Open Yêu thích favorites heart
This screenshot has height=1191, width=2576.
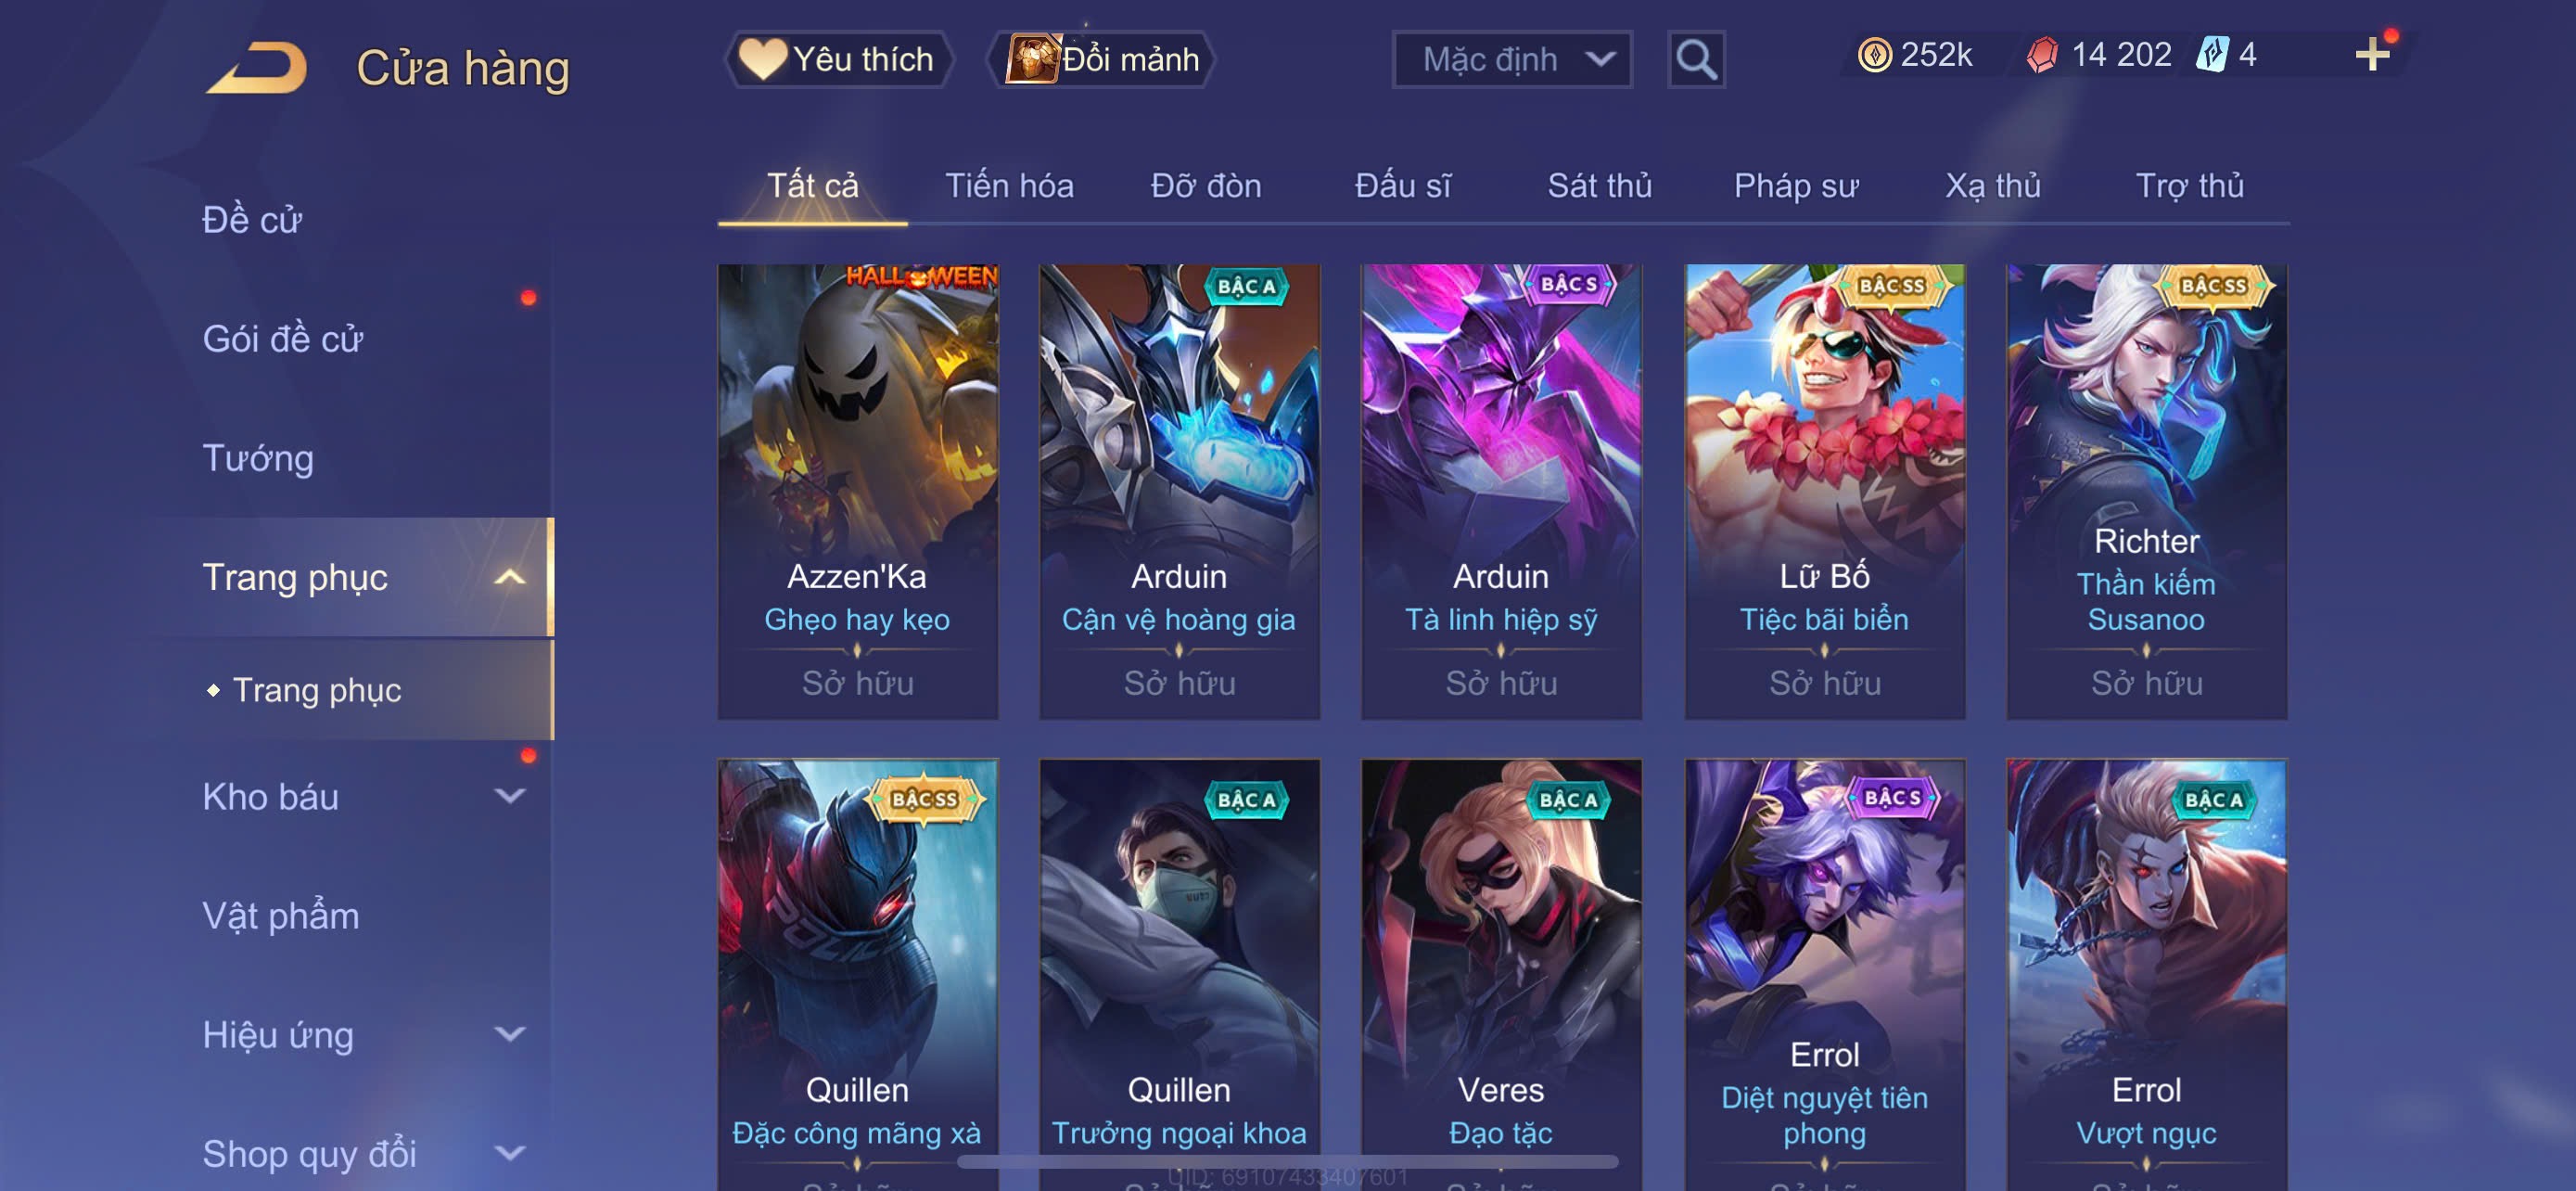click(838, 59)
